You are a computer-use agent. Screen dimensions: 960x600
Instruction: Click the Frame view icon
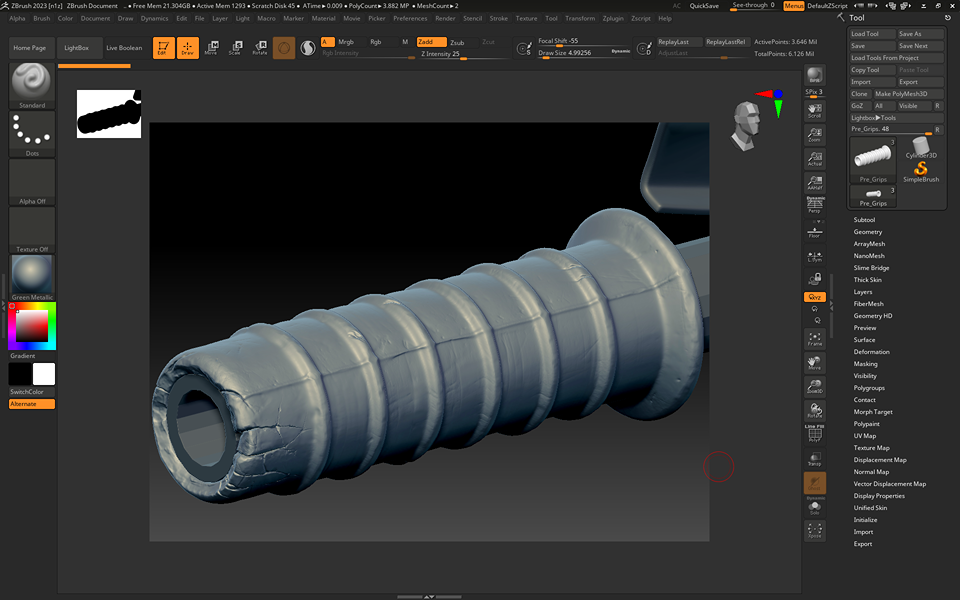click(x=814, y=340)
